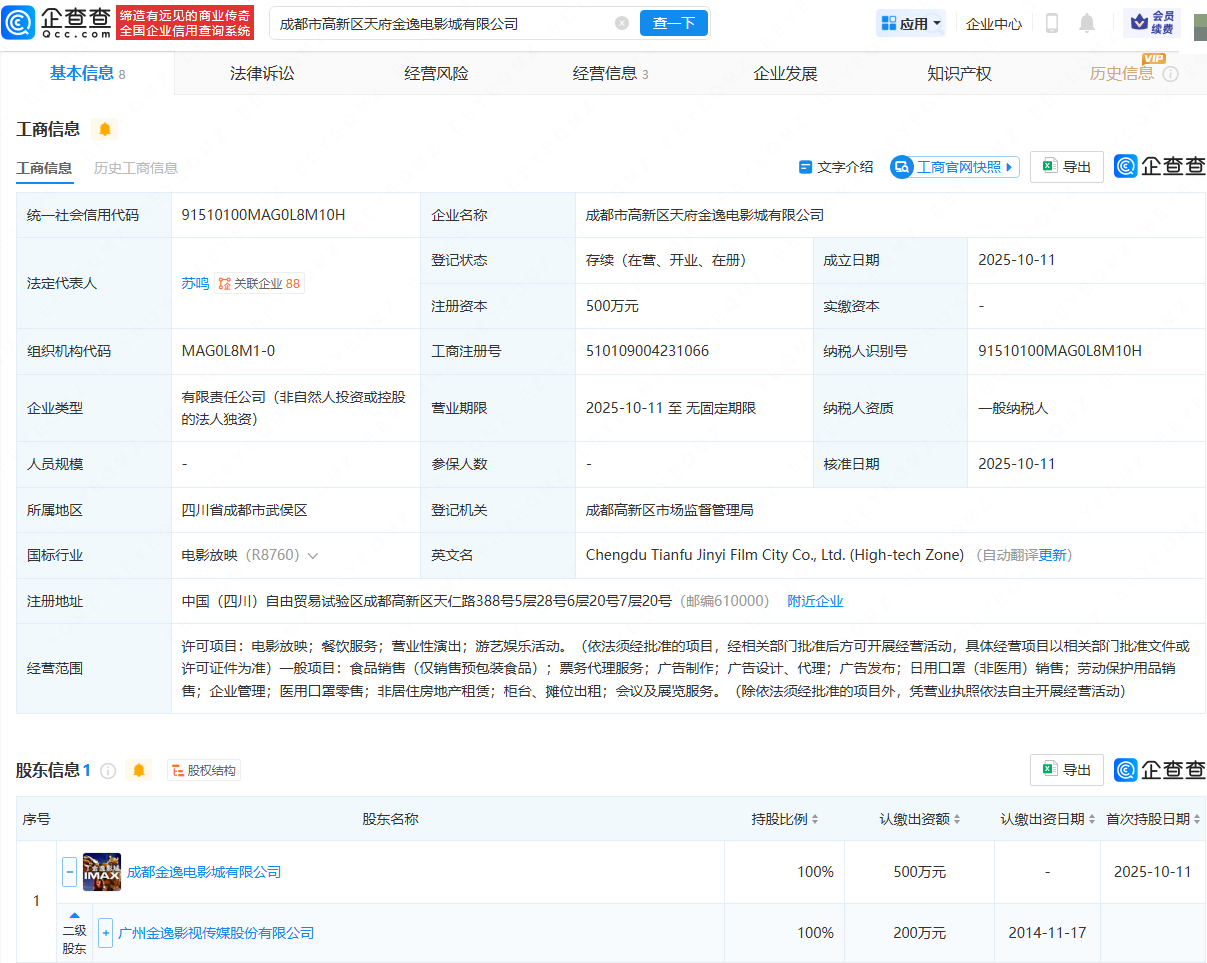This screenshot has width=1207, height=963.
Task: Open the 历史工商信息 sub-tab
Action: [136, 168]
